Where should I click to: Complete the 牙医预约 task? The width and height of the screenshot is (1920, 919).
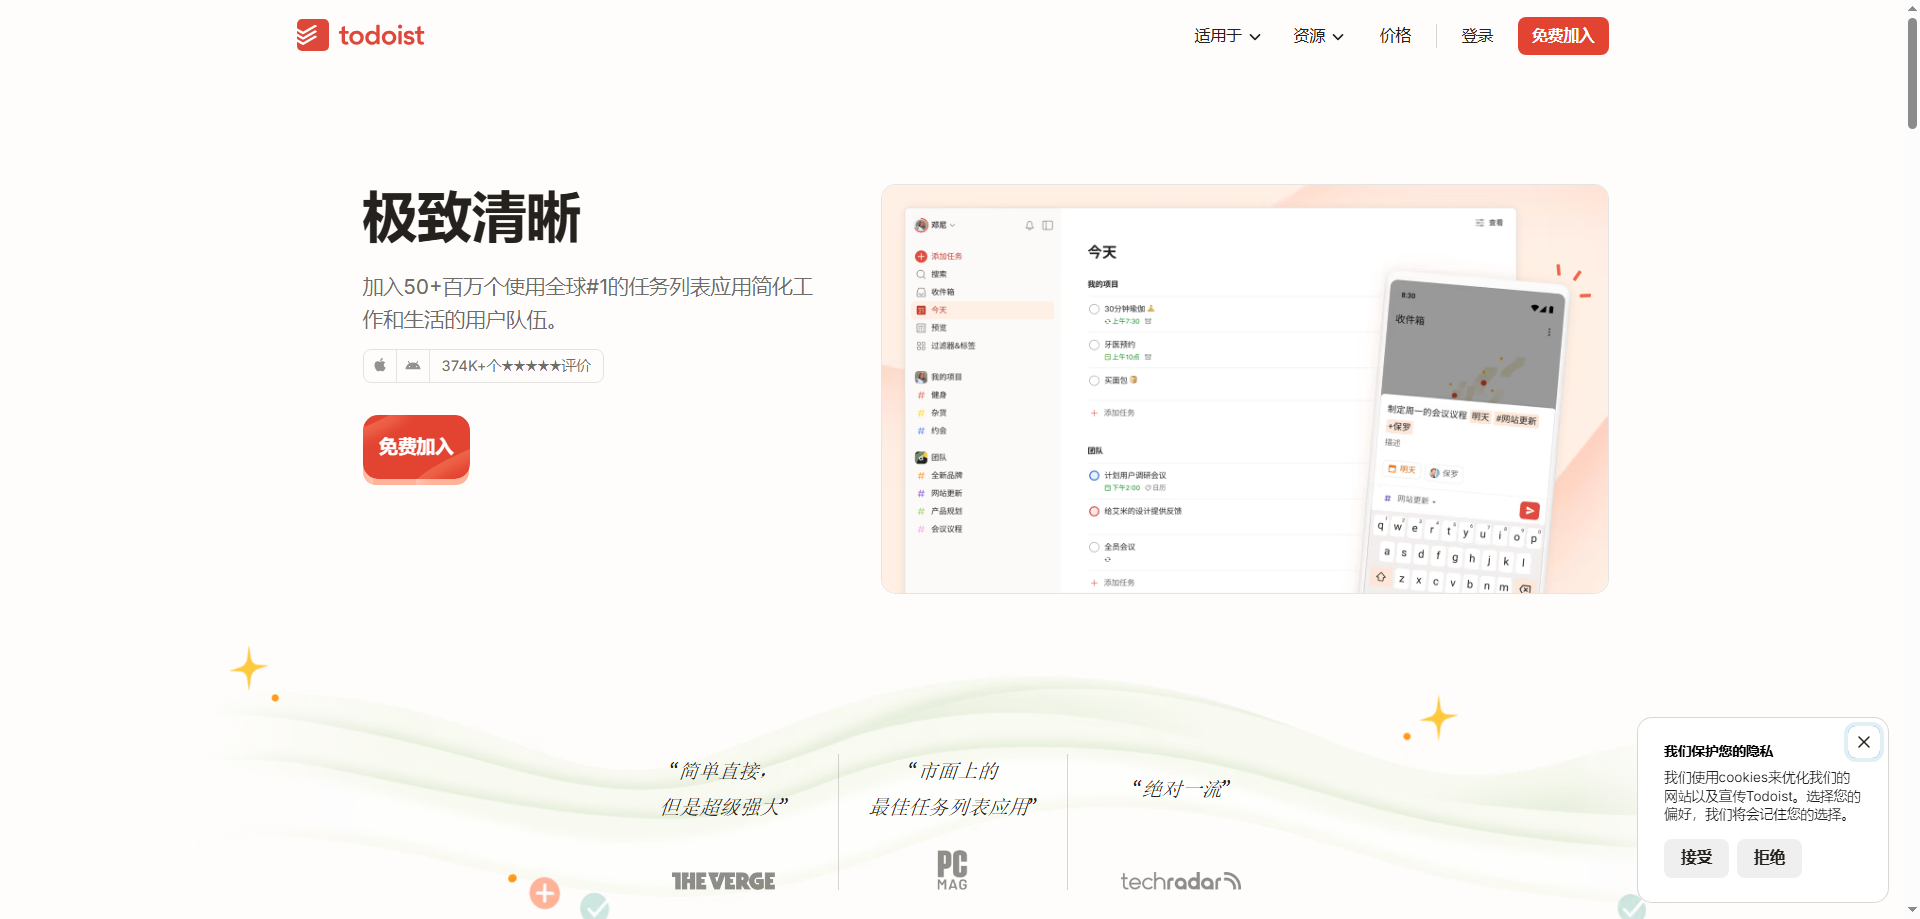[x=1094, y=345]
